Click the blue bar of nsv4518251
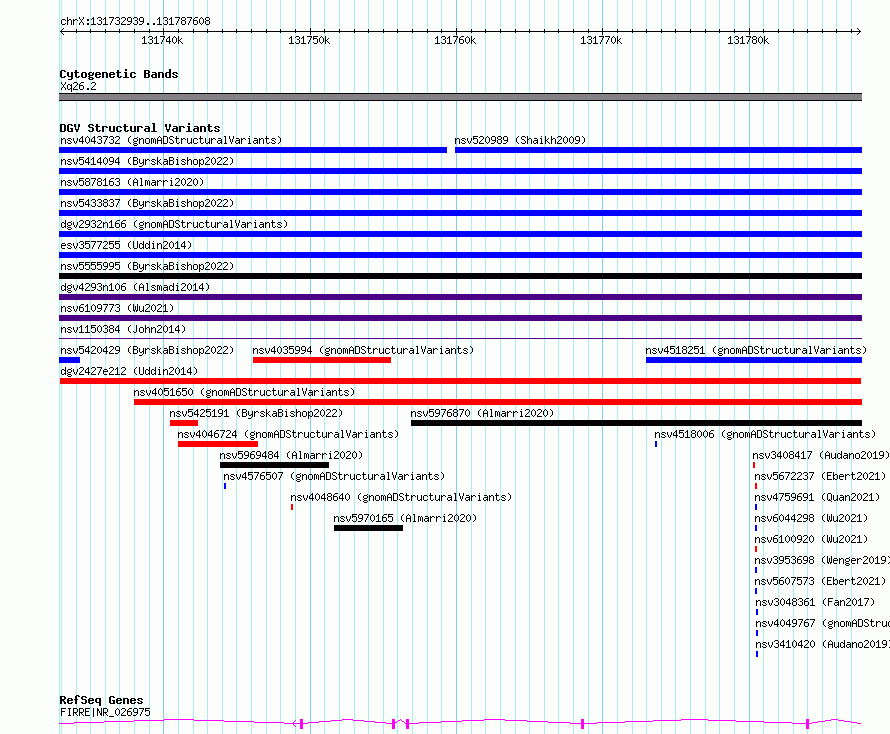 [754, 360]
